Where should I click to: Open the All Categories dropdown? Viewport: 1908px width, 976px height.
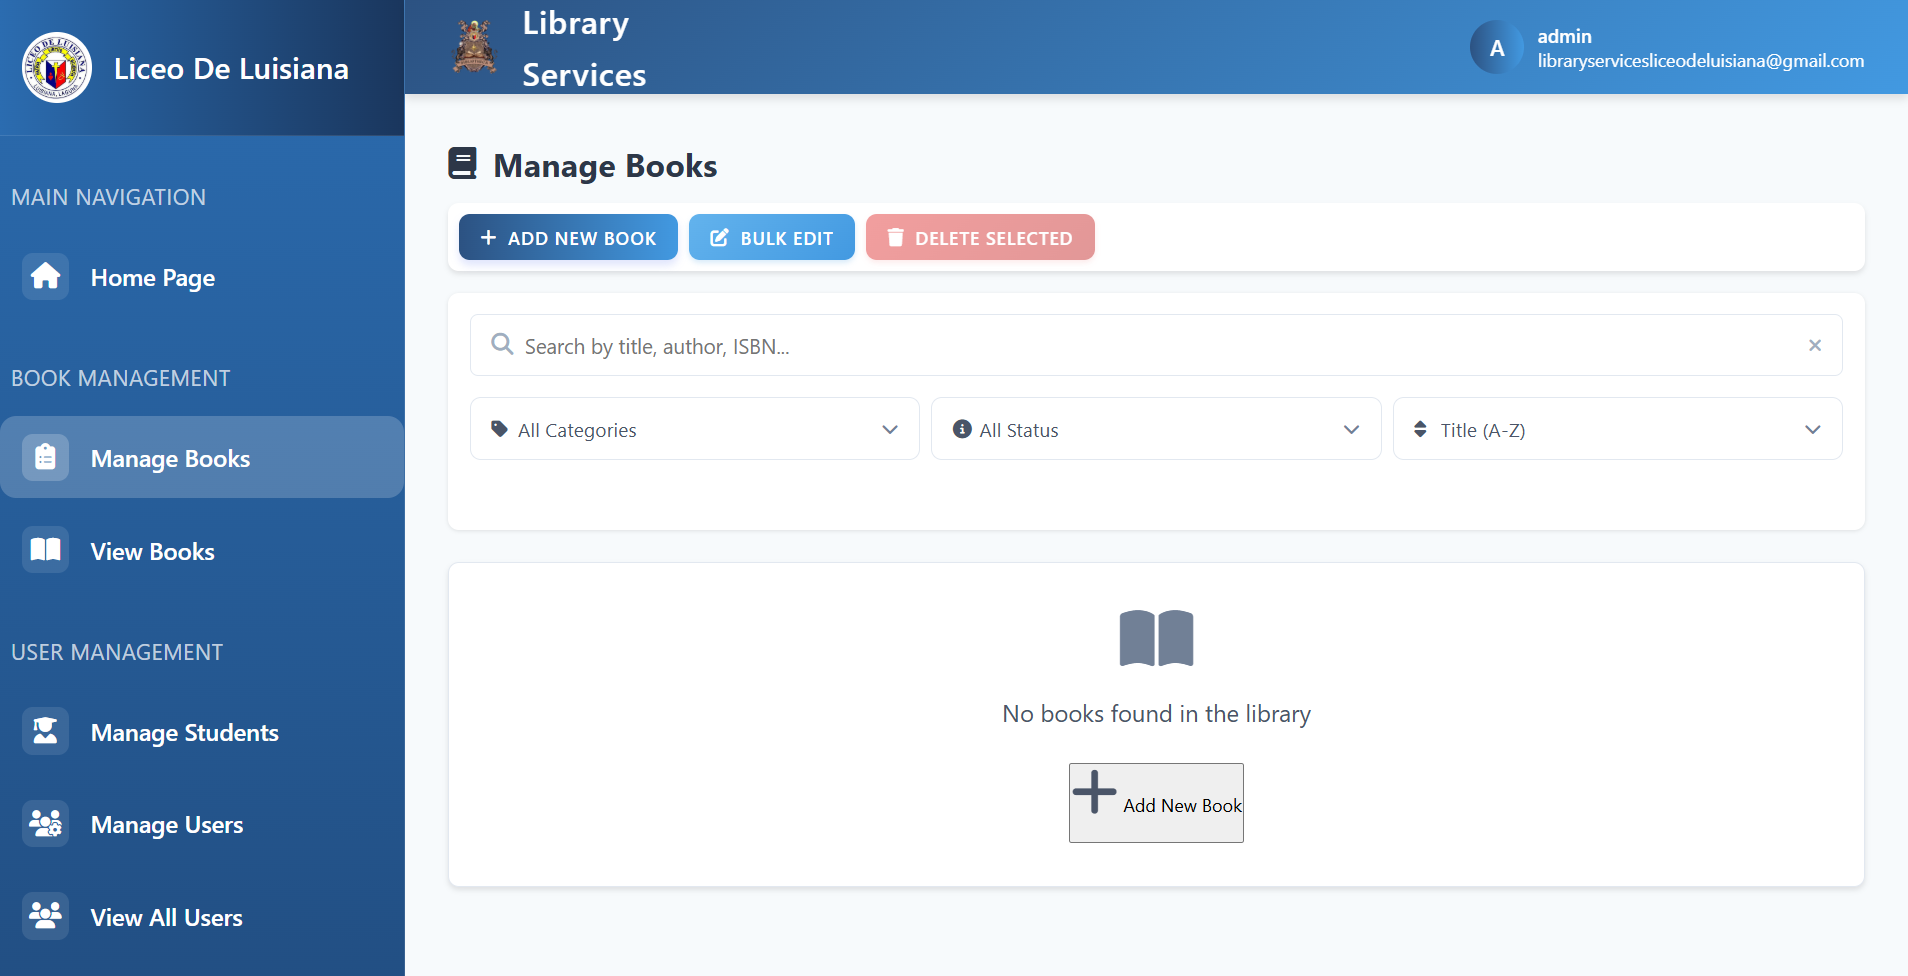pos(693,429)
